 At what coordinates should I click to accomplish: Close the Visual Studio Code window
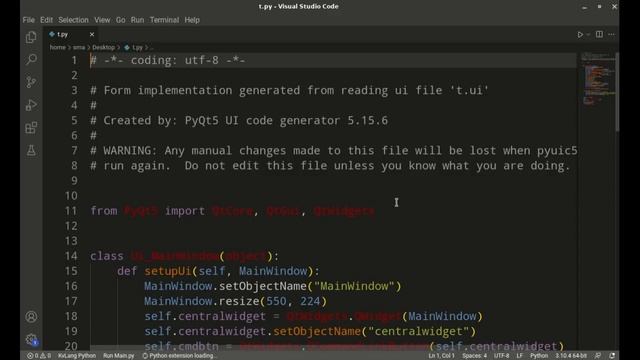(614, 7)
